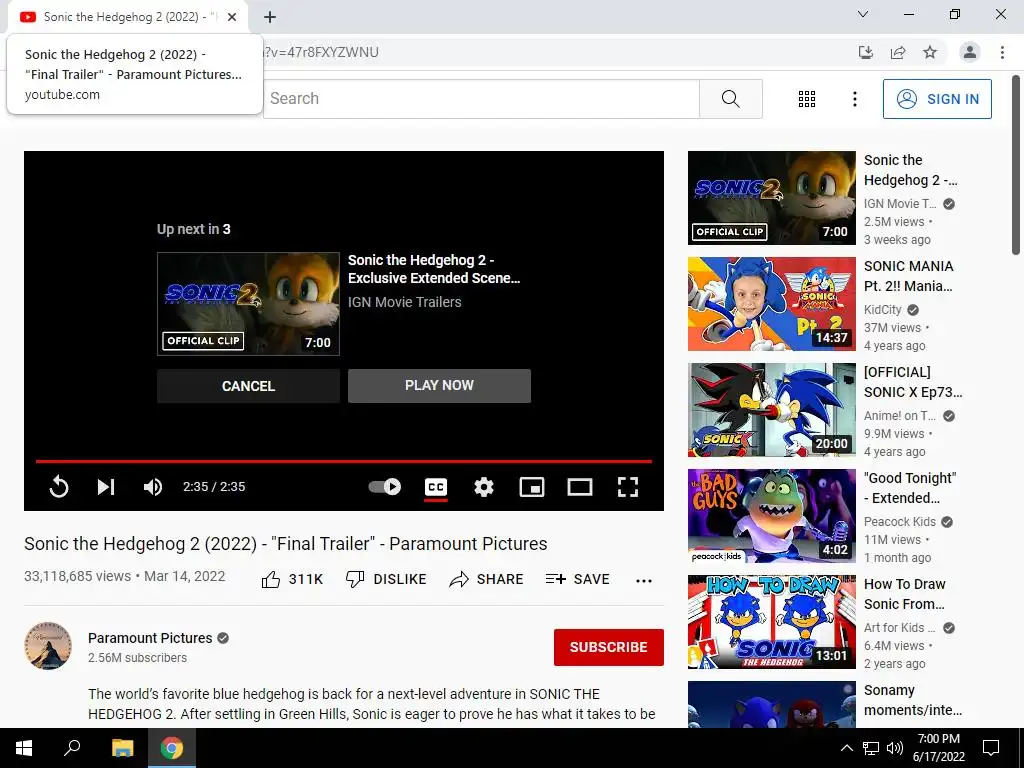Viewport: 1024px width, 768px height.
Task: Open the "Good Tonight" Extended video title
Action: [x=909, y=488]
